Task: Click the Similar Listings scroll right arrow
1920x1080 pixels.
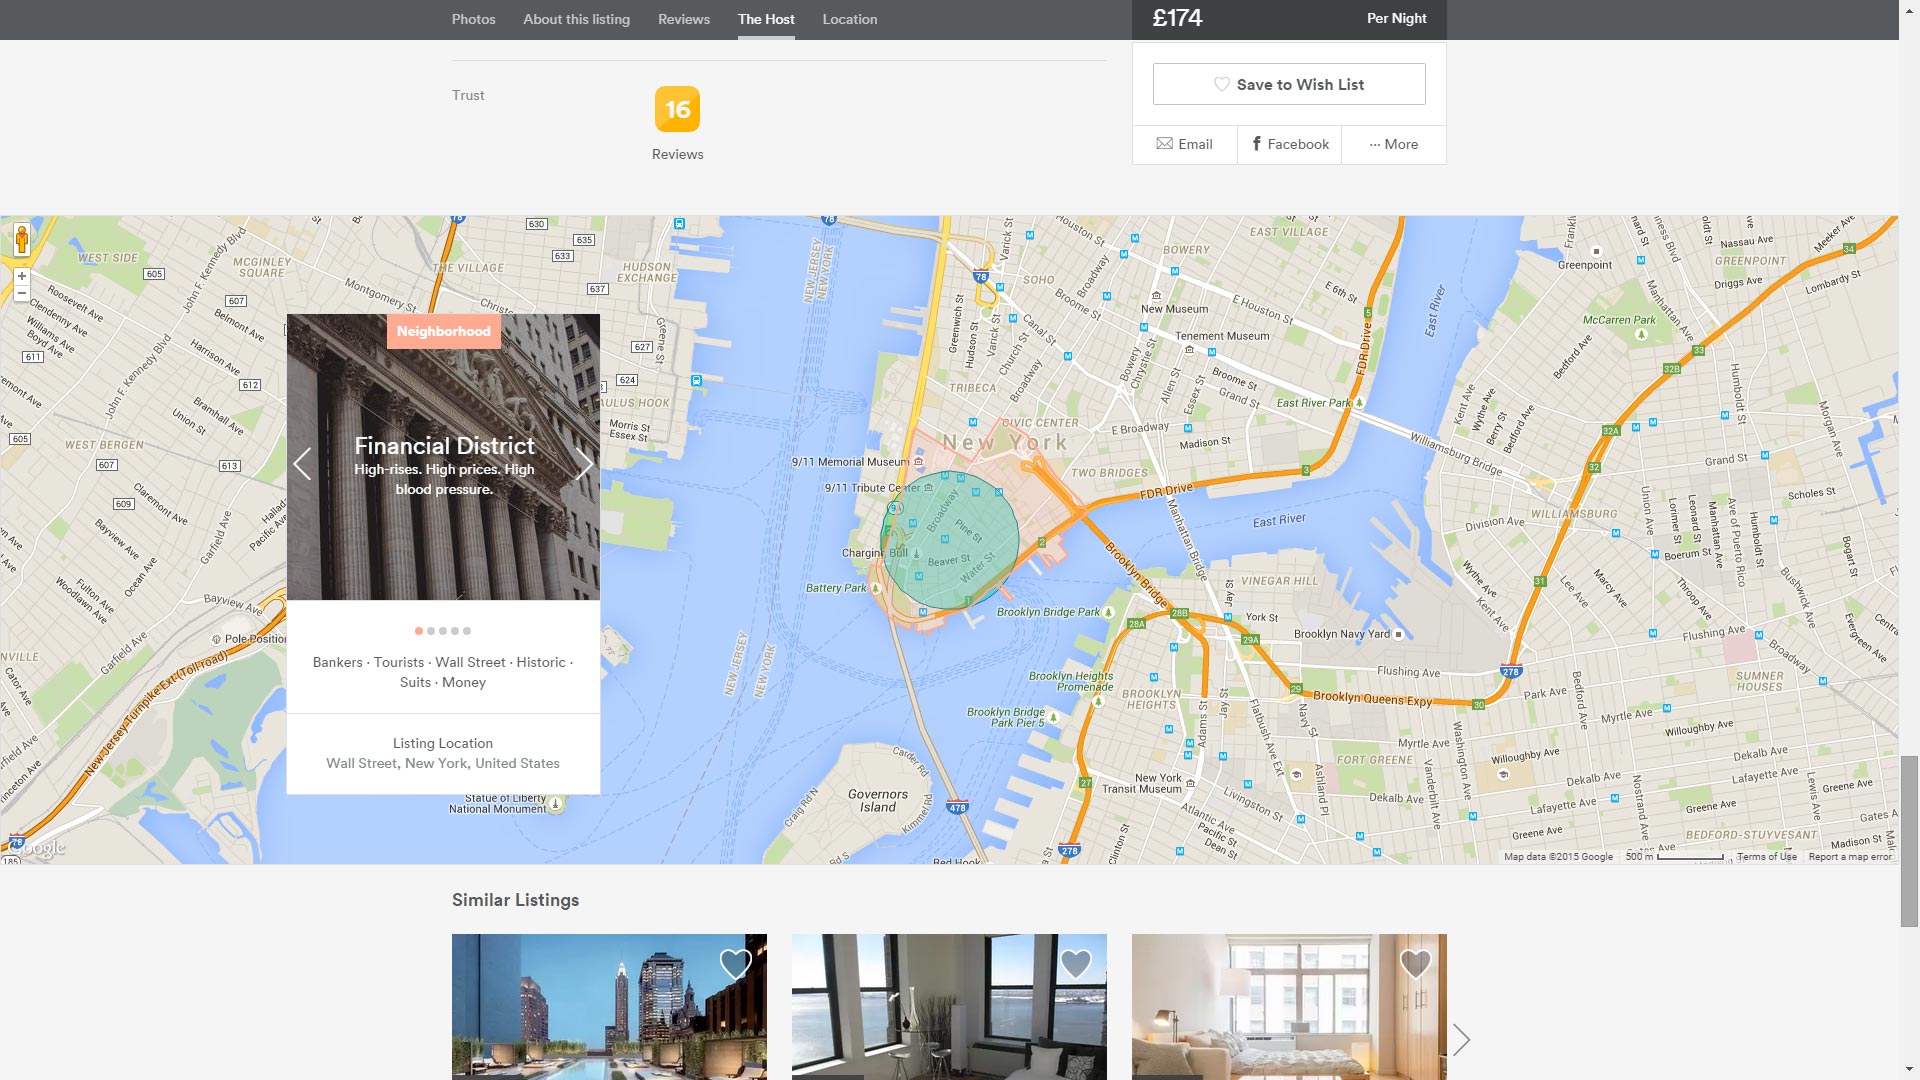Action: tap(1462, 1040)
